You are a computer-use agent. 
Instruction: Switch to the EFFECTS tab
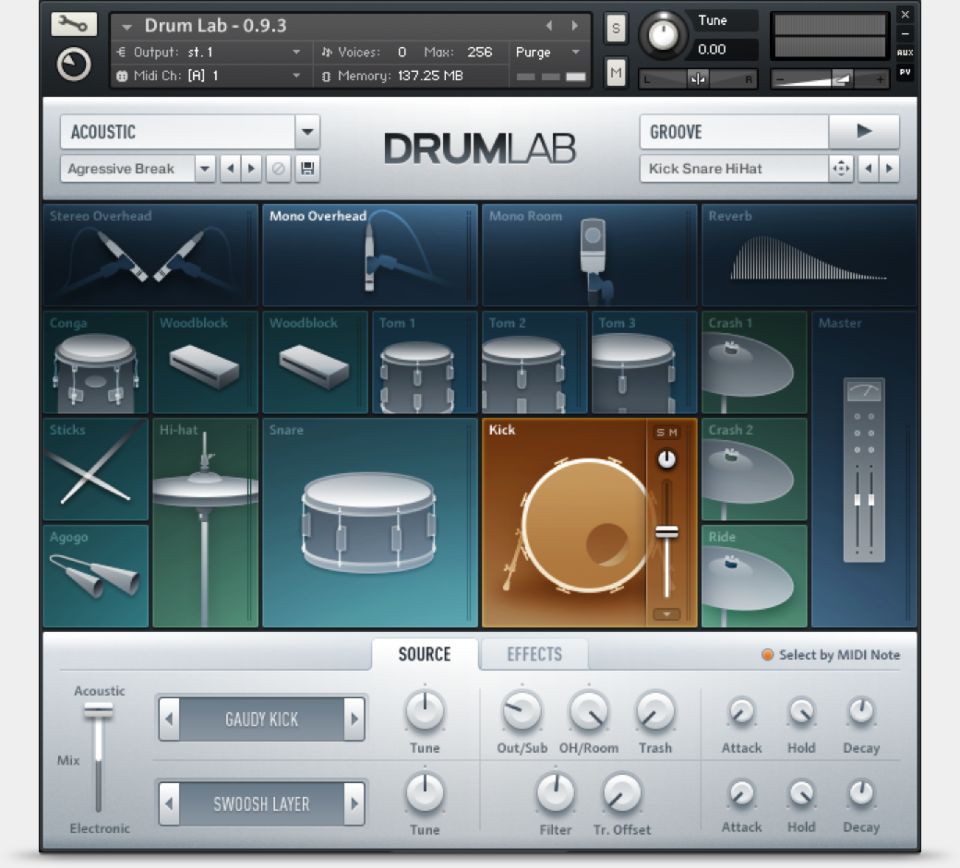(534, 655)
